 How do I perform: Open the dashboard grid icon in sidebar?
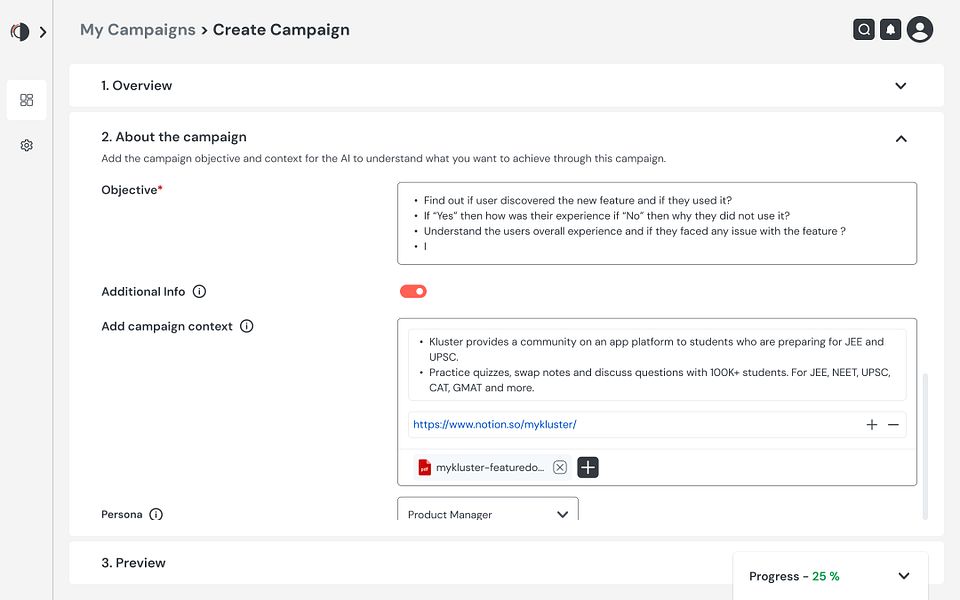pyautogui.click(x=27, y=100)
